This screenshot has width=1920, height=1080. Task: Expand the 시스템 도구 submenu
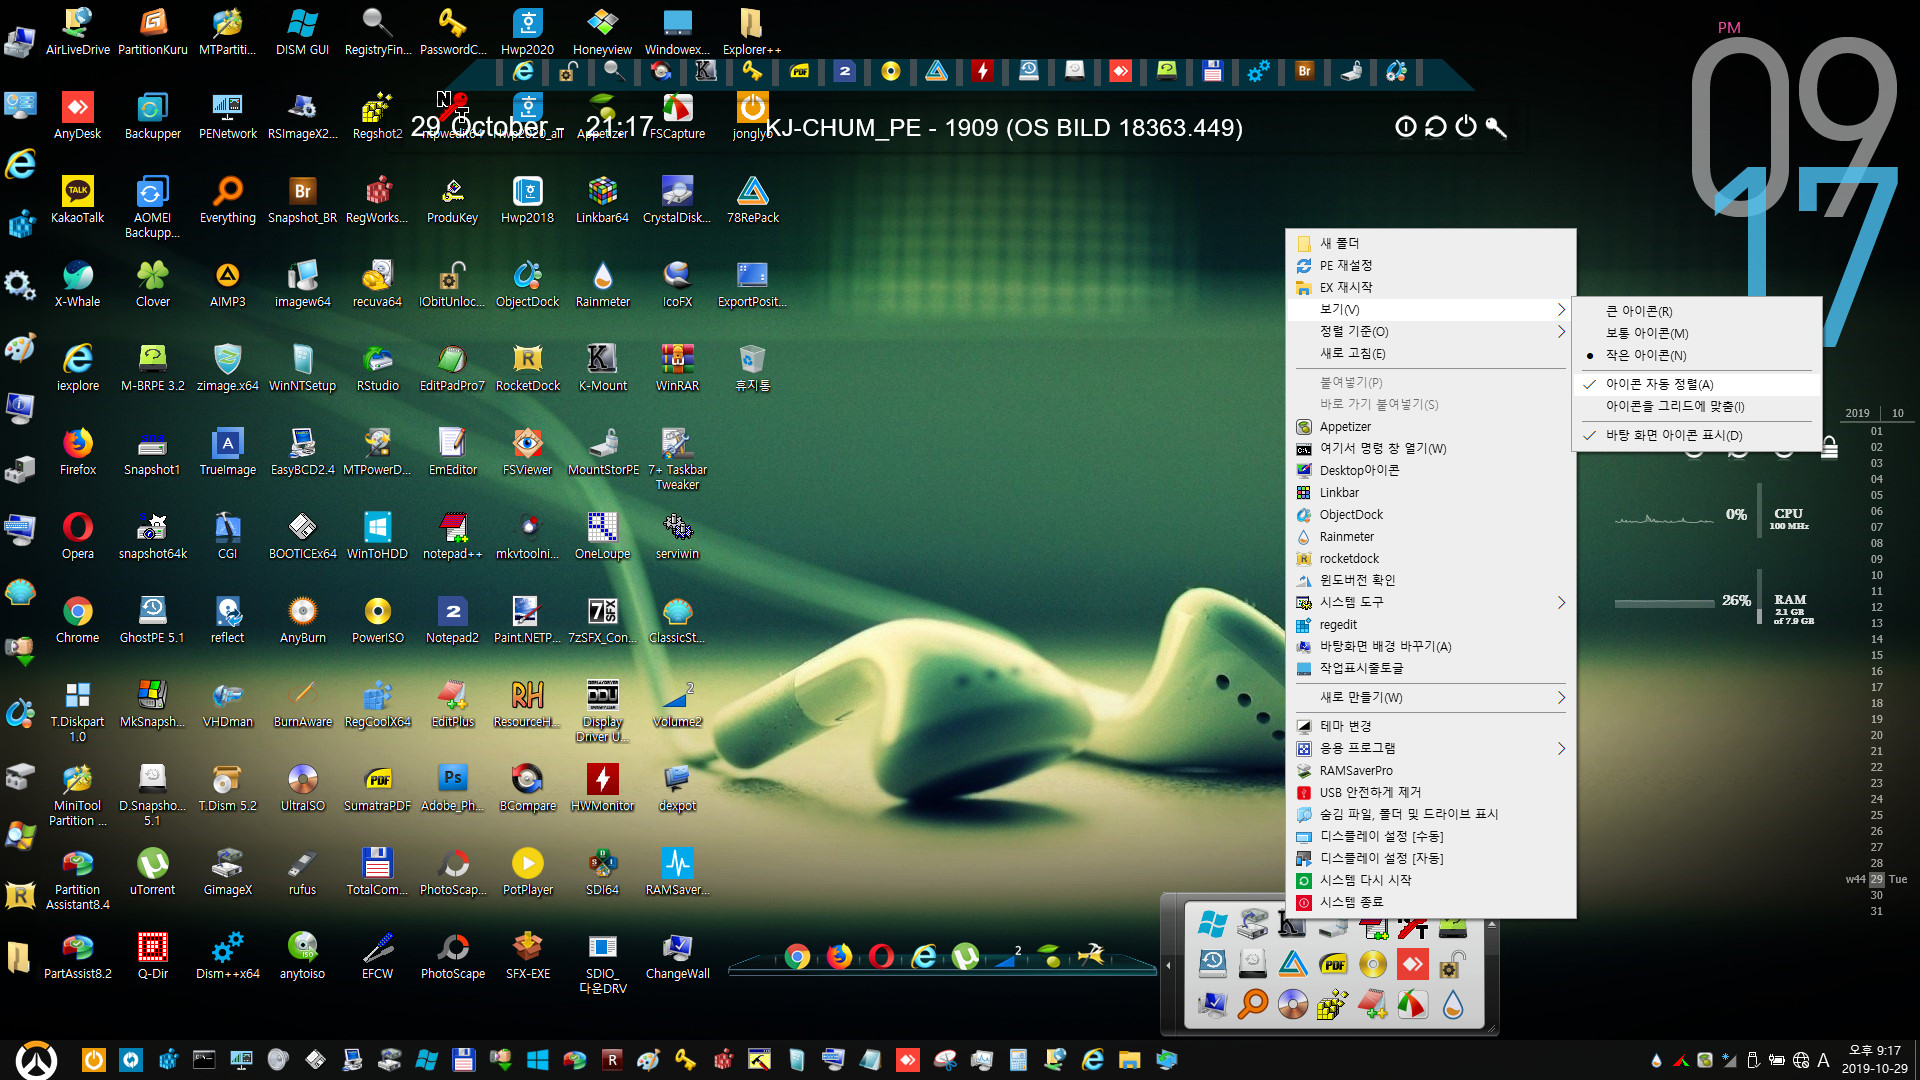pyautogui.click(x=1431, y=602)
